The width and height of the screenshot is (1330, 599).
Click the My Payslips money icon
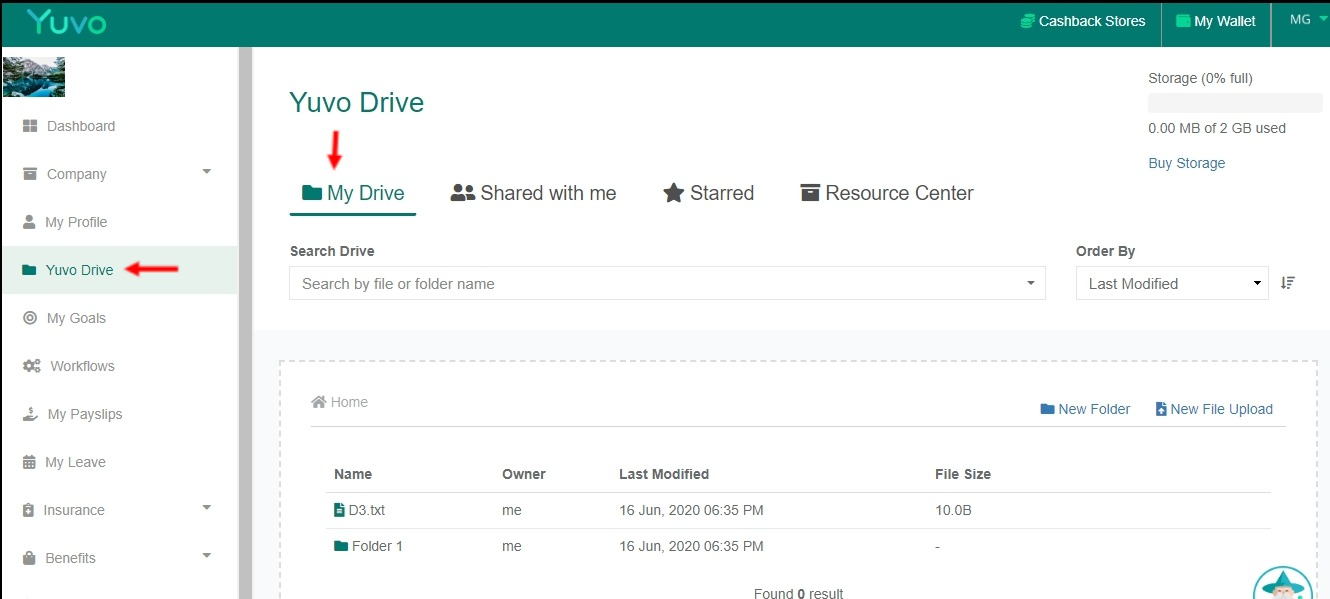pyautogui.click(x=30, y=414)
